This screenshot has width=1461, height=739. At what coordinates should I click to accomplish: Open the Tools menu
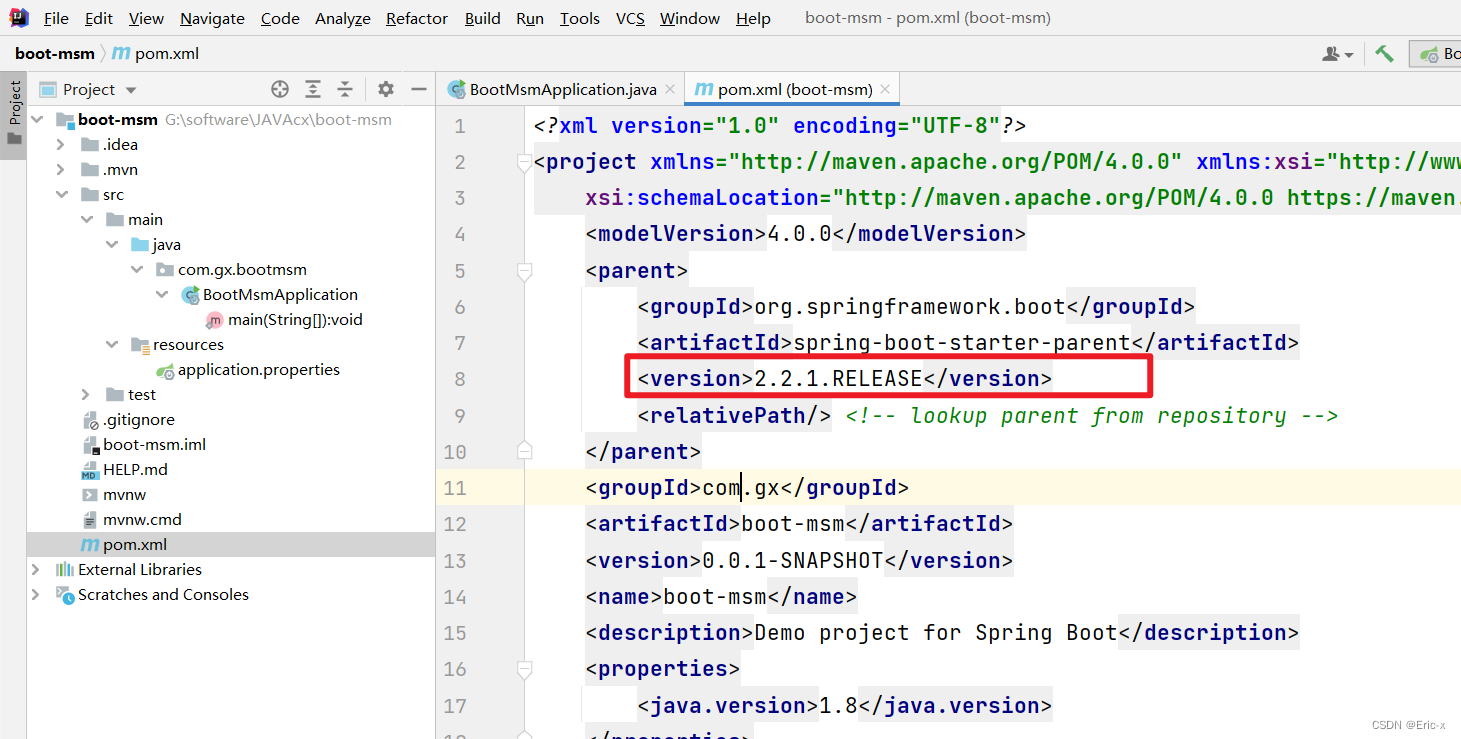[580, 18]
